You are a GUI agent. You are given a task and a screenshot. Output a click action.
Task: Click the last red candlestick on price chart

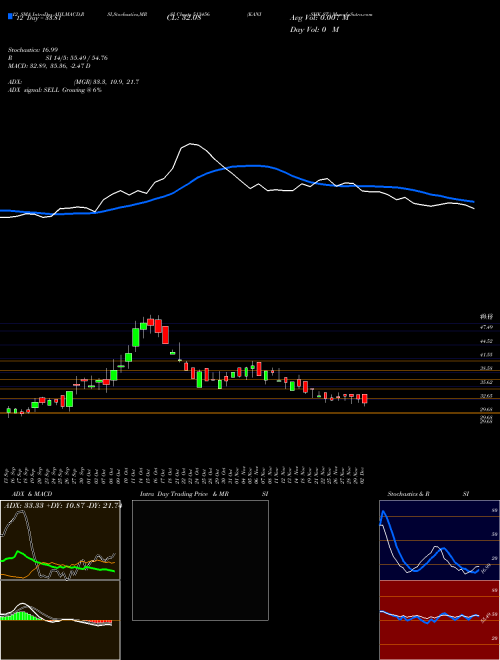(364, 399)
